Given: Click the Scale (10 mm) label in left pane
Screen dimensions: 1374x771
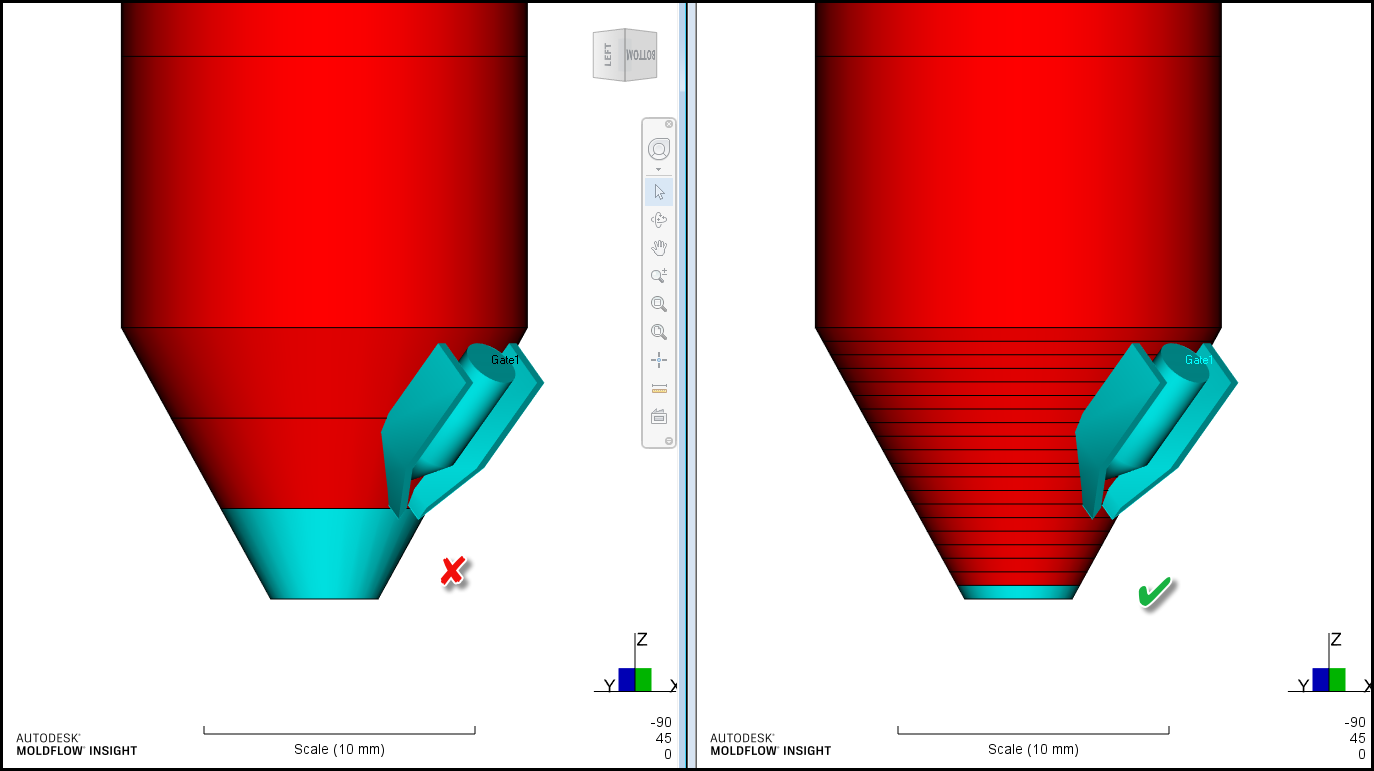Looking at the screenshot, I should [x=339, y=749].
